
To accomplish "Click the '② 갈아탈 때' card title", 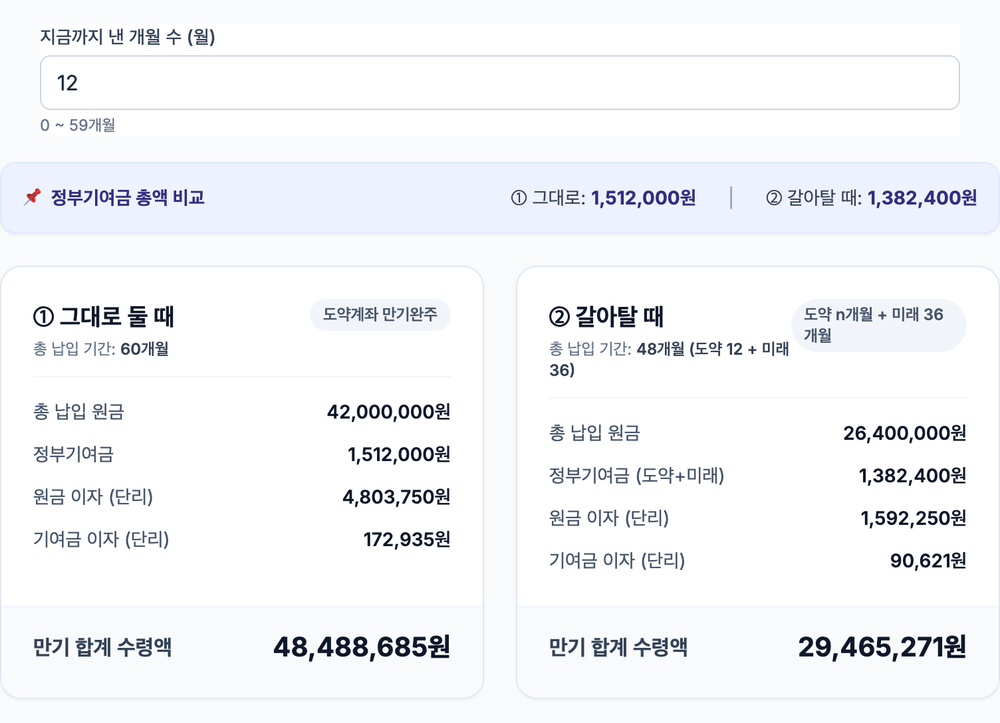I will 607,316.
